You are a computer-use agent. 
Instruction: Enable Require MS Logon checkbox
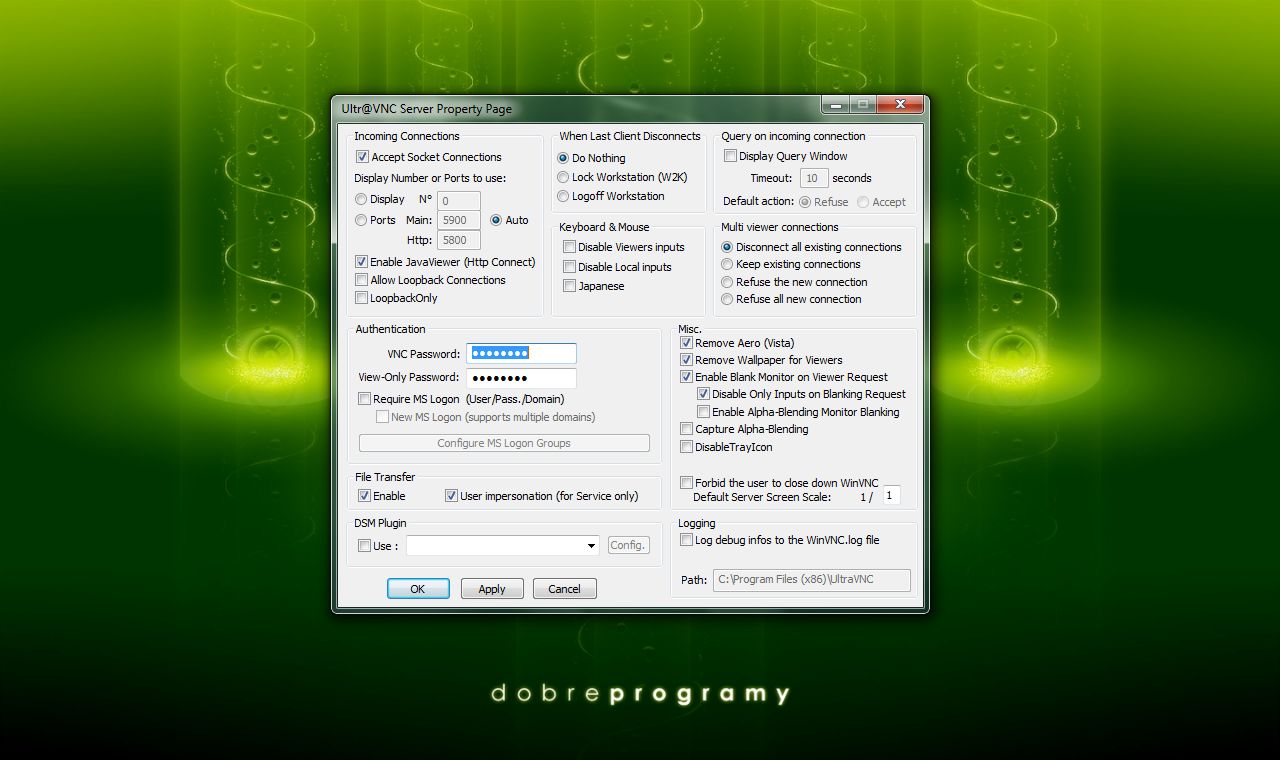click(365, 399)
